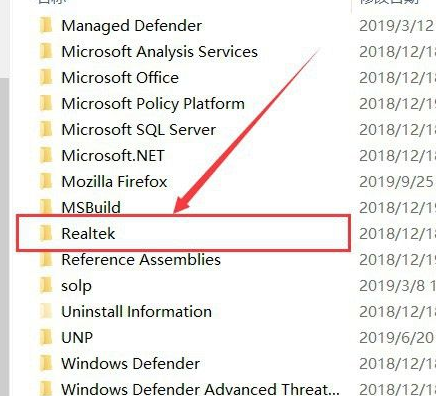This screenshot has height=396, width=436.
Task: Select Microsoft Policy Platform folder name
Action: (153, 104)
